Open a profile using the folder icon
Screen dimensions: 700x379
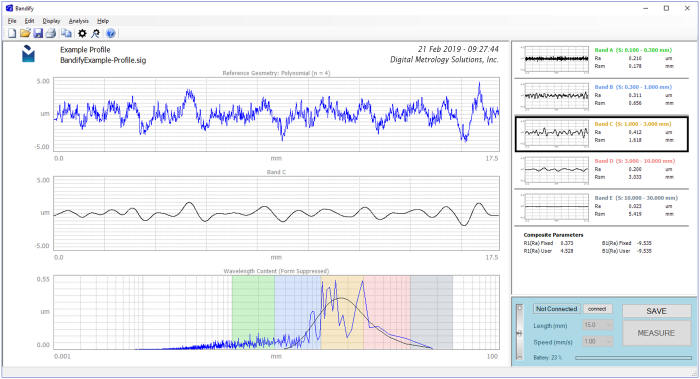pos(25,33)
